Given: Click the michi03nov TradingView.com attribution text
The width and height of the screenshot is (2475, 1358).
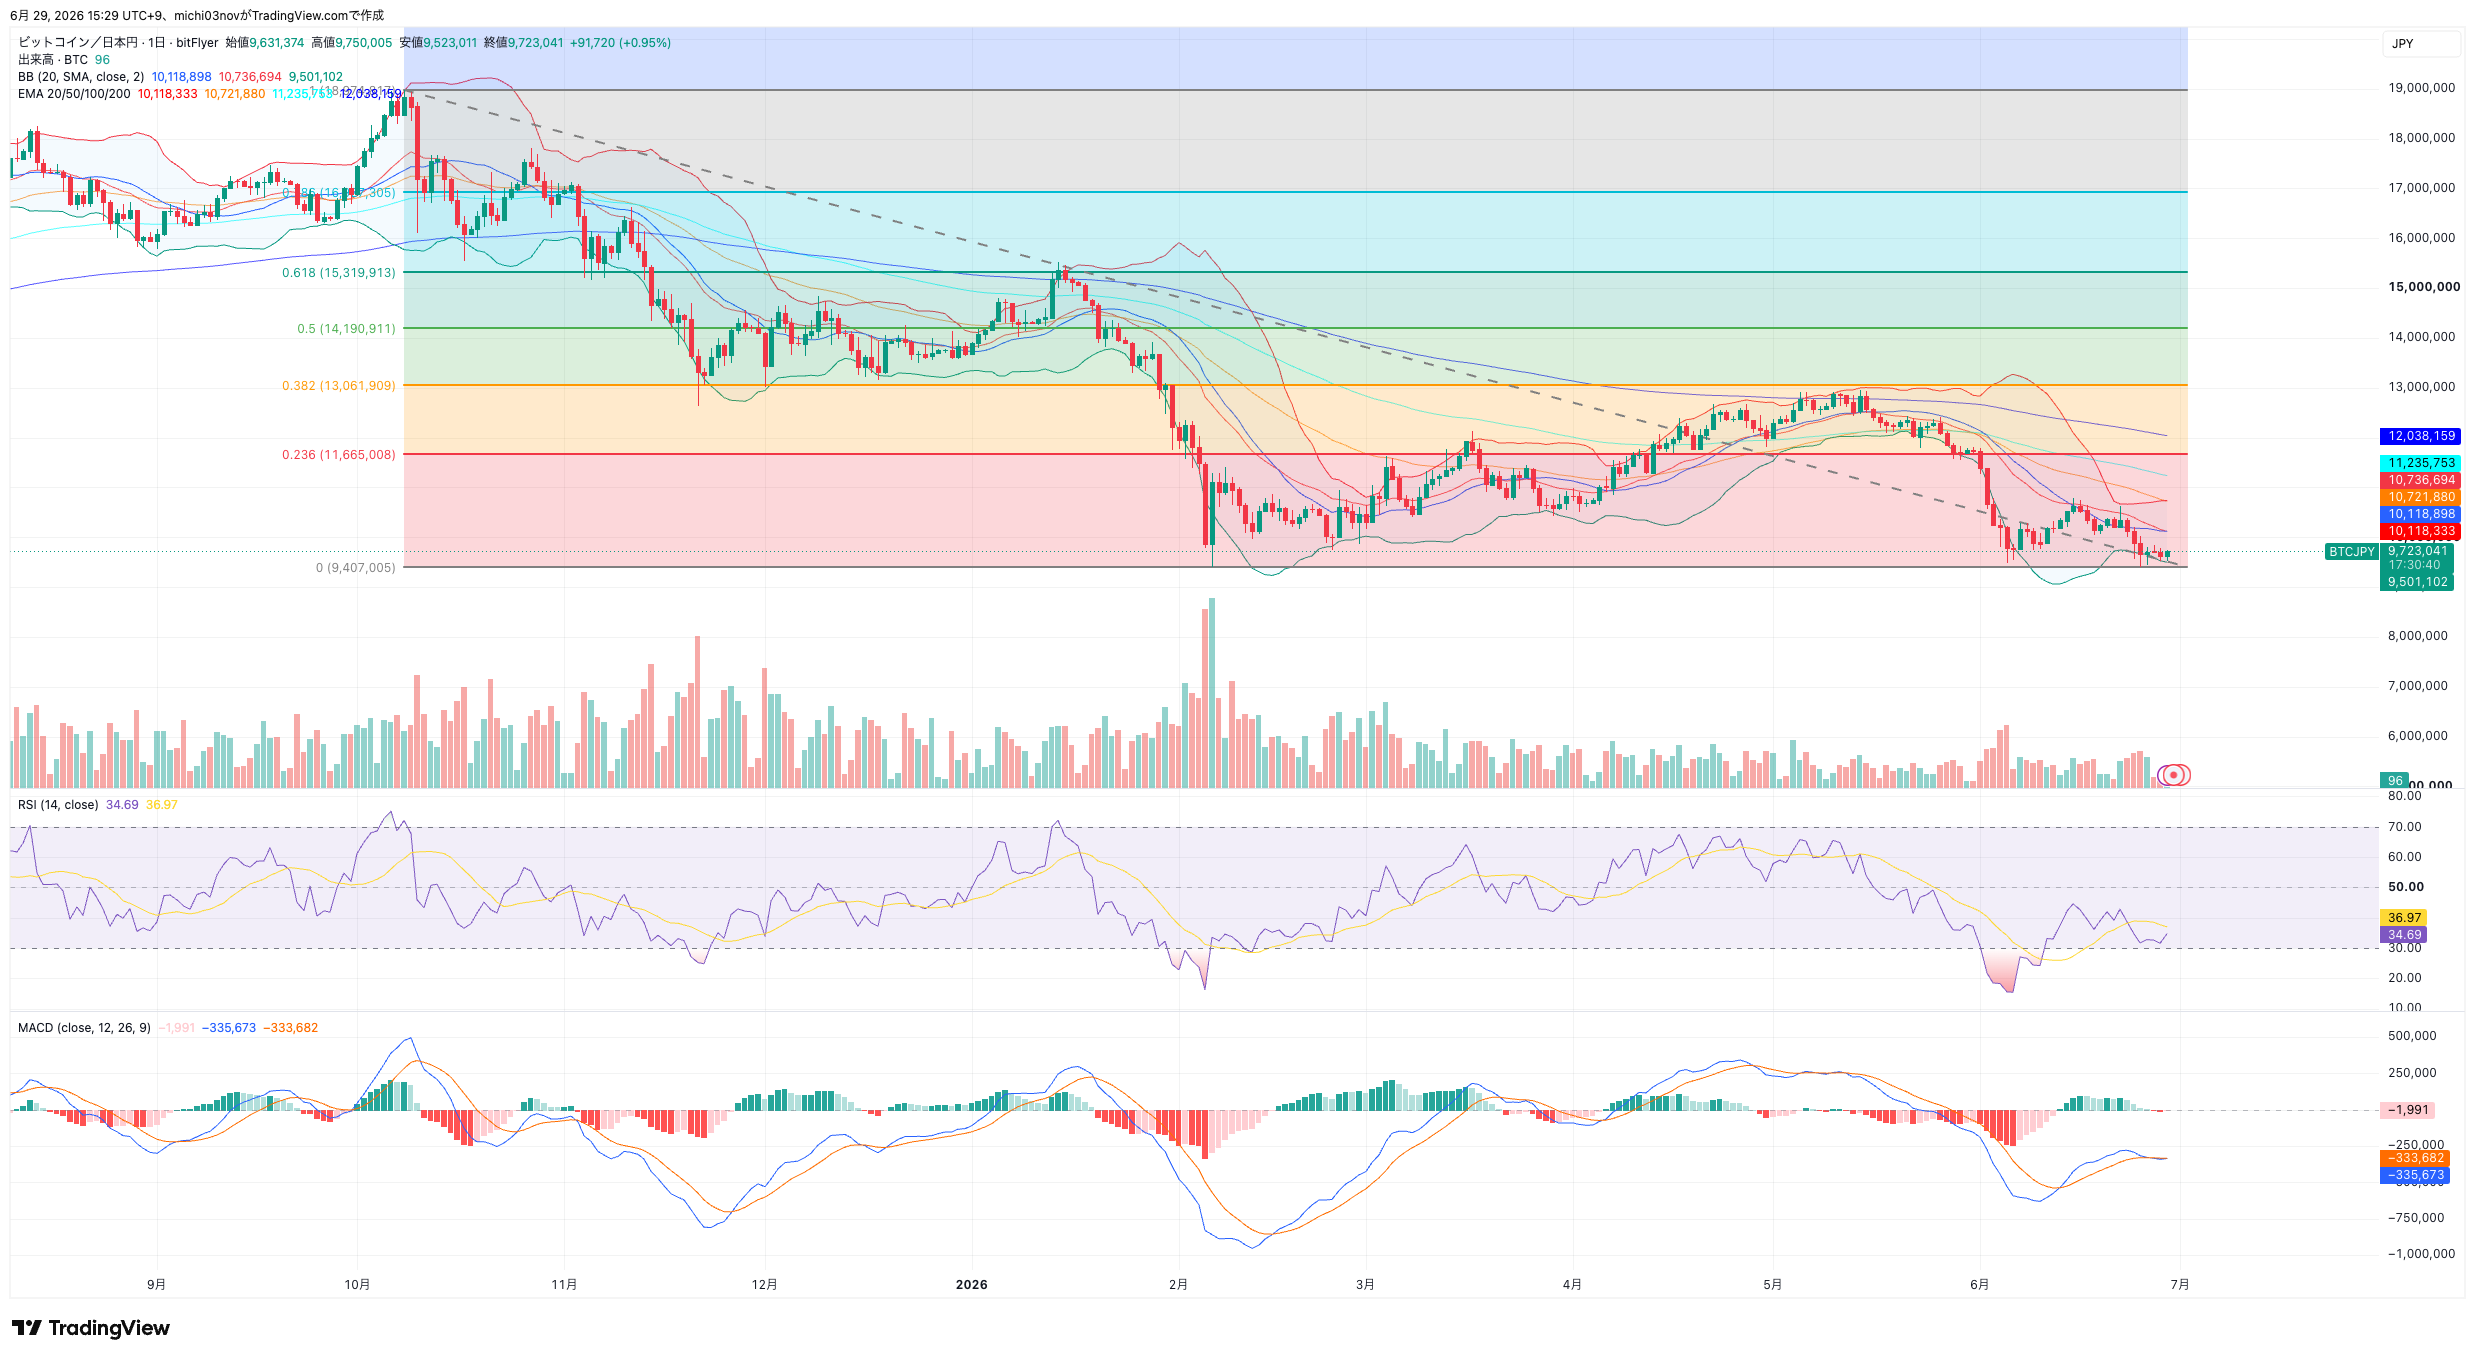Looking at the screenshot, I should pos(279,15).
